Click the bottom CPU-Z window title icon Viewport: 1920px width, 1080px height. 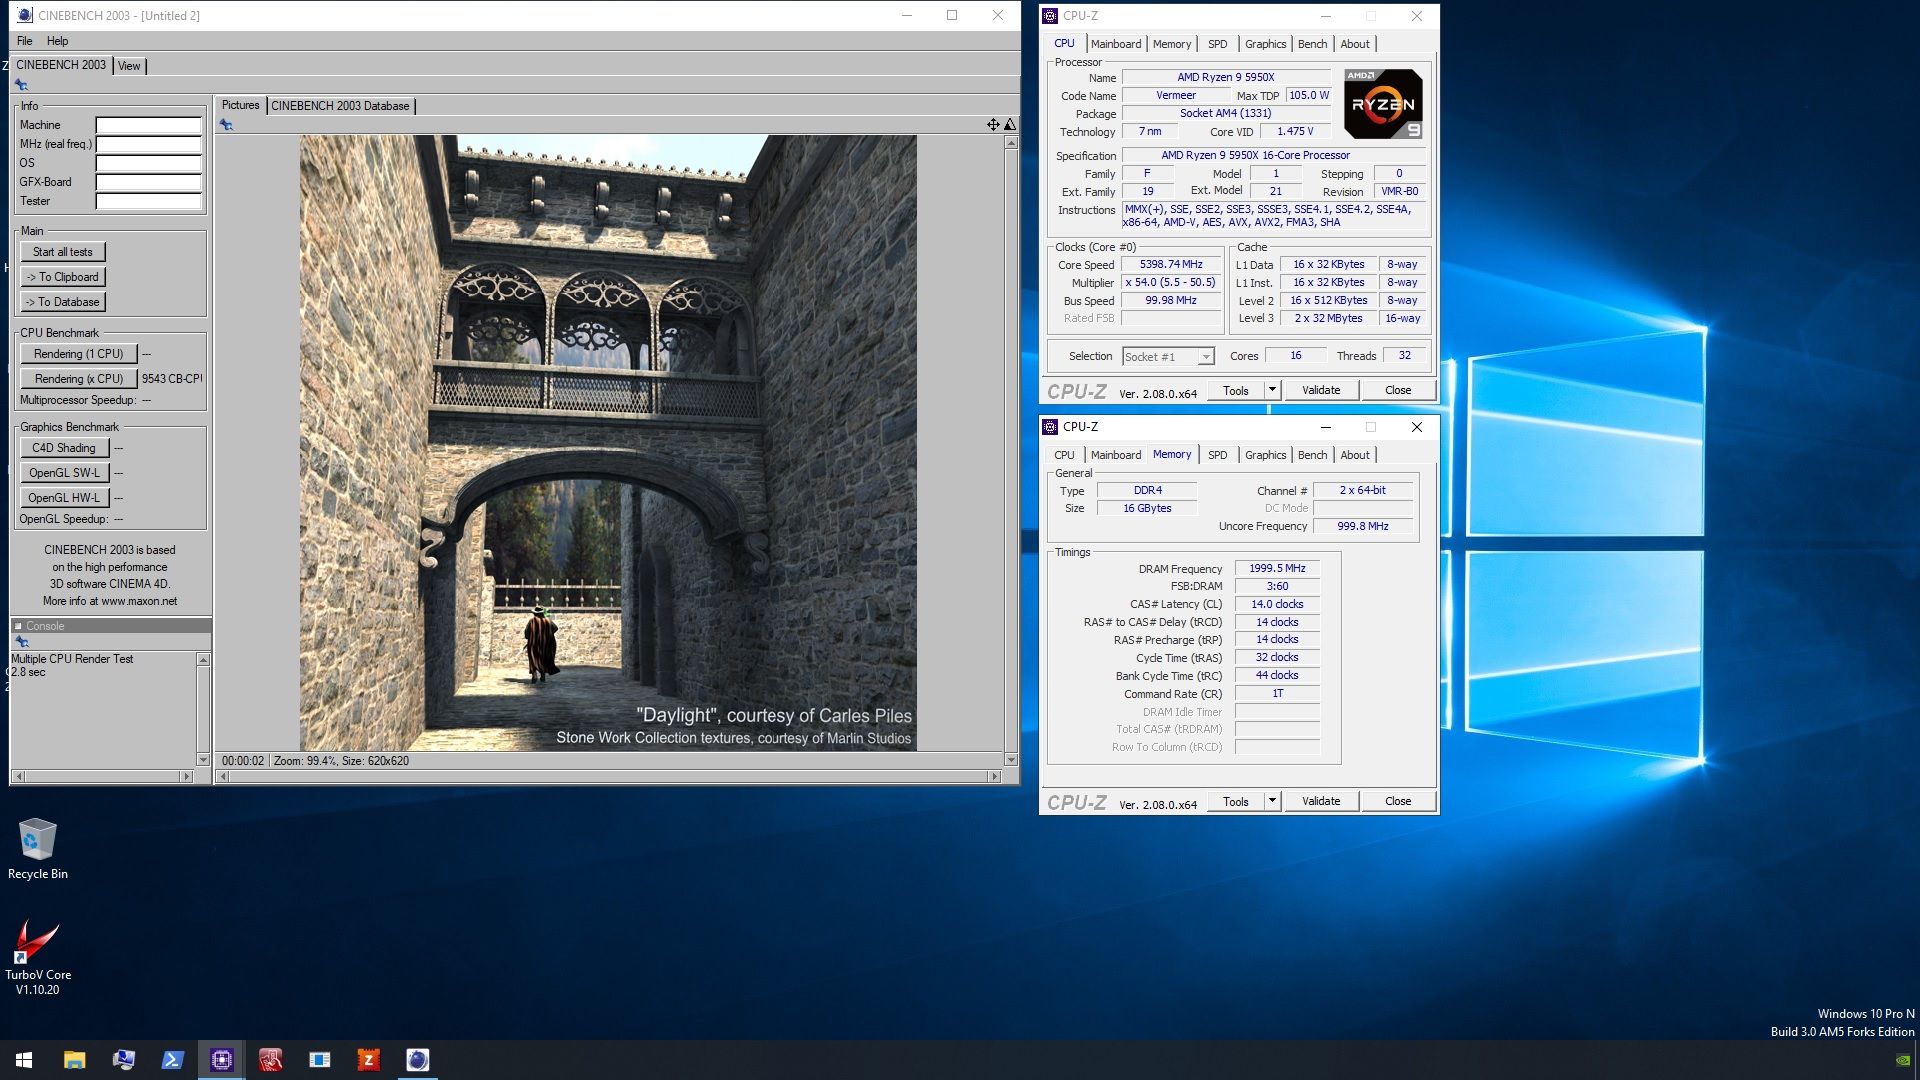tap(1050, 427)
